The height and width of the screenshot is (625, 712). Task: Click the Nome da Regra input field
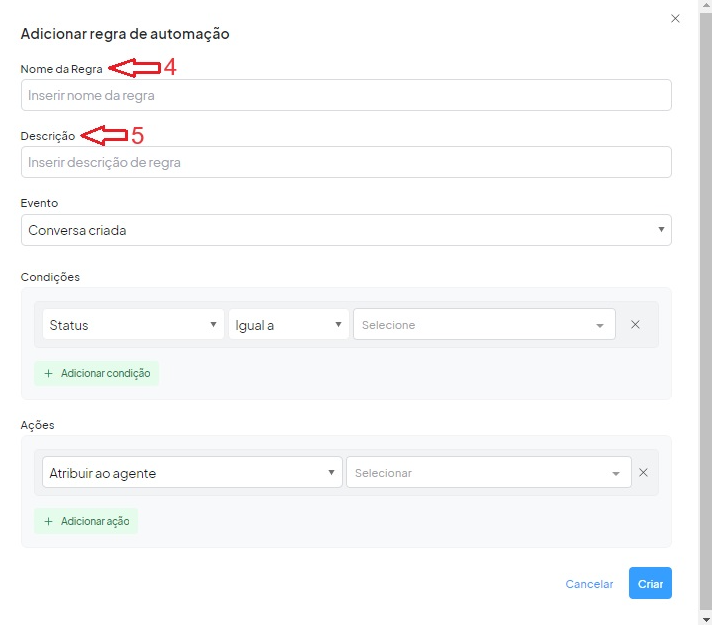345,95
